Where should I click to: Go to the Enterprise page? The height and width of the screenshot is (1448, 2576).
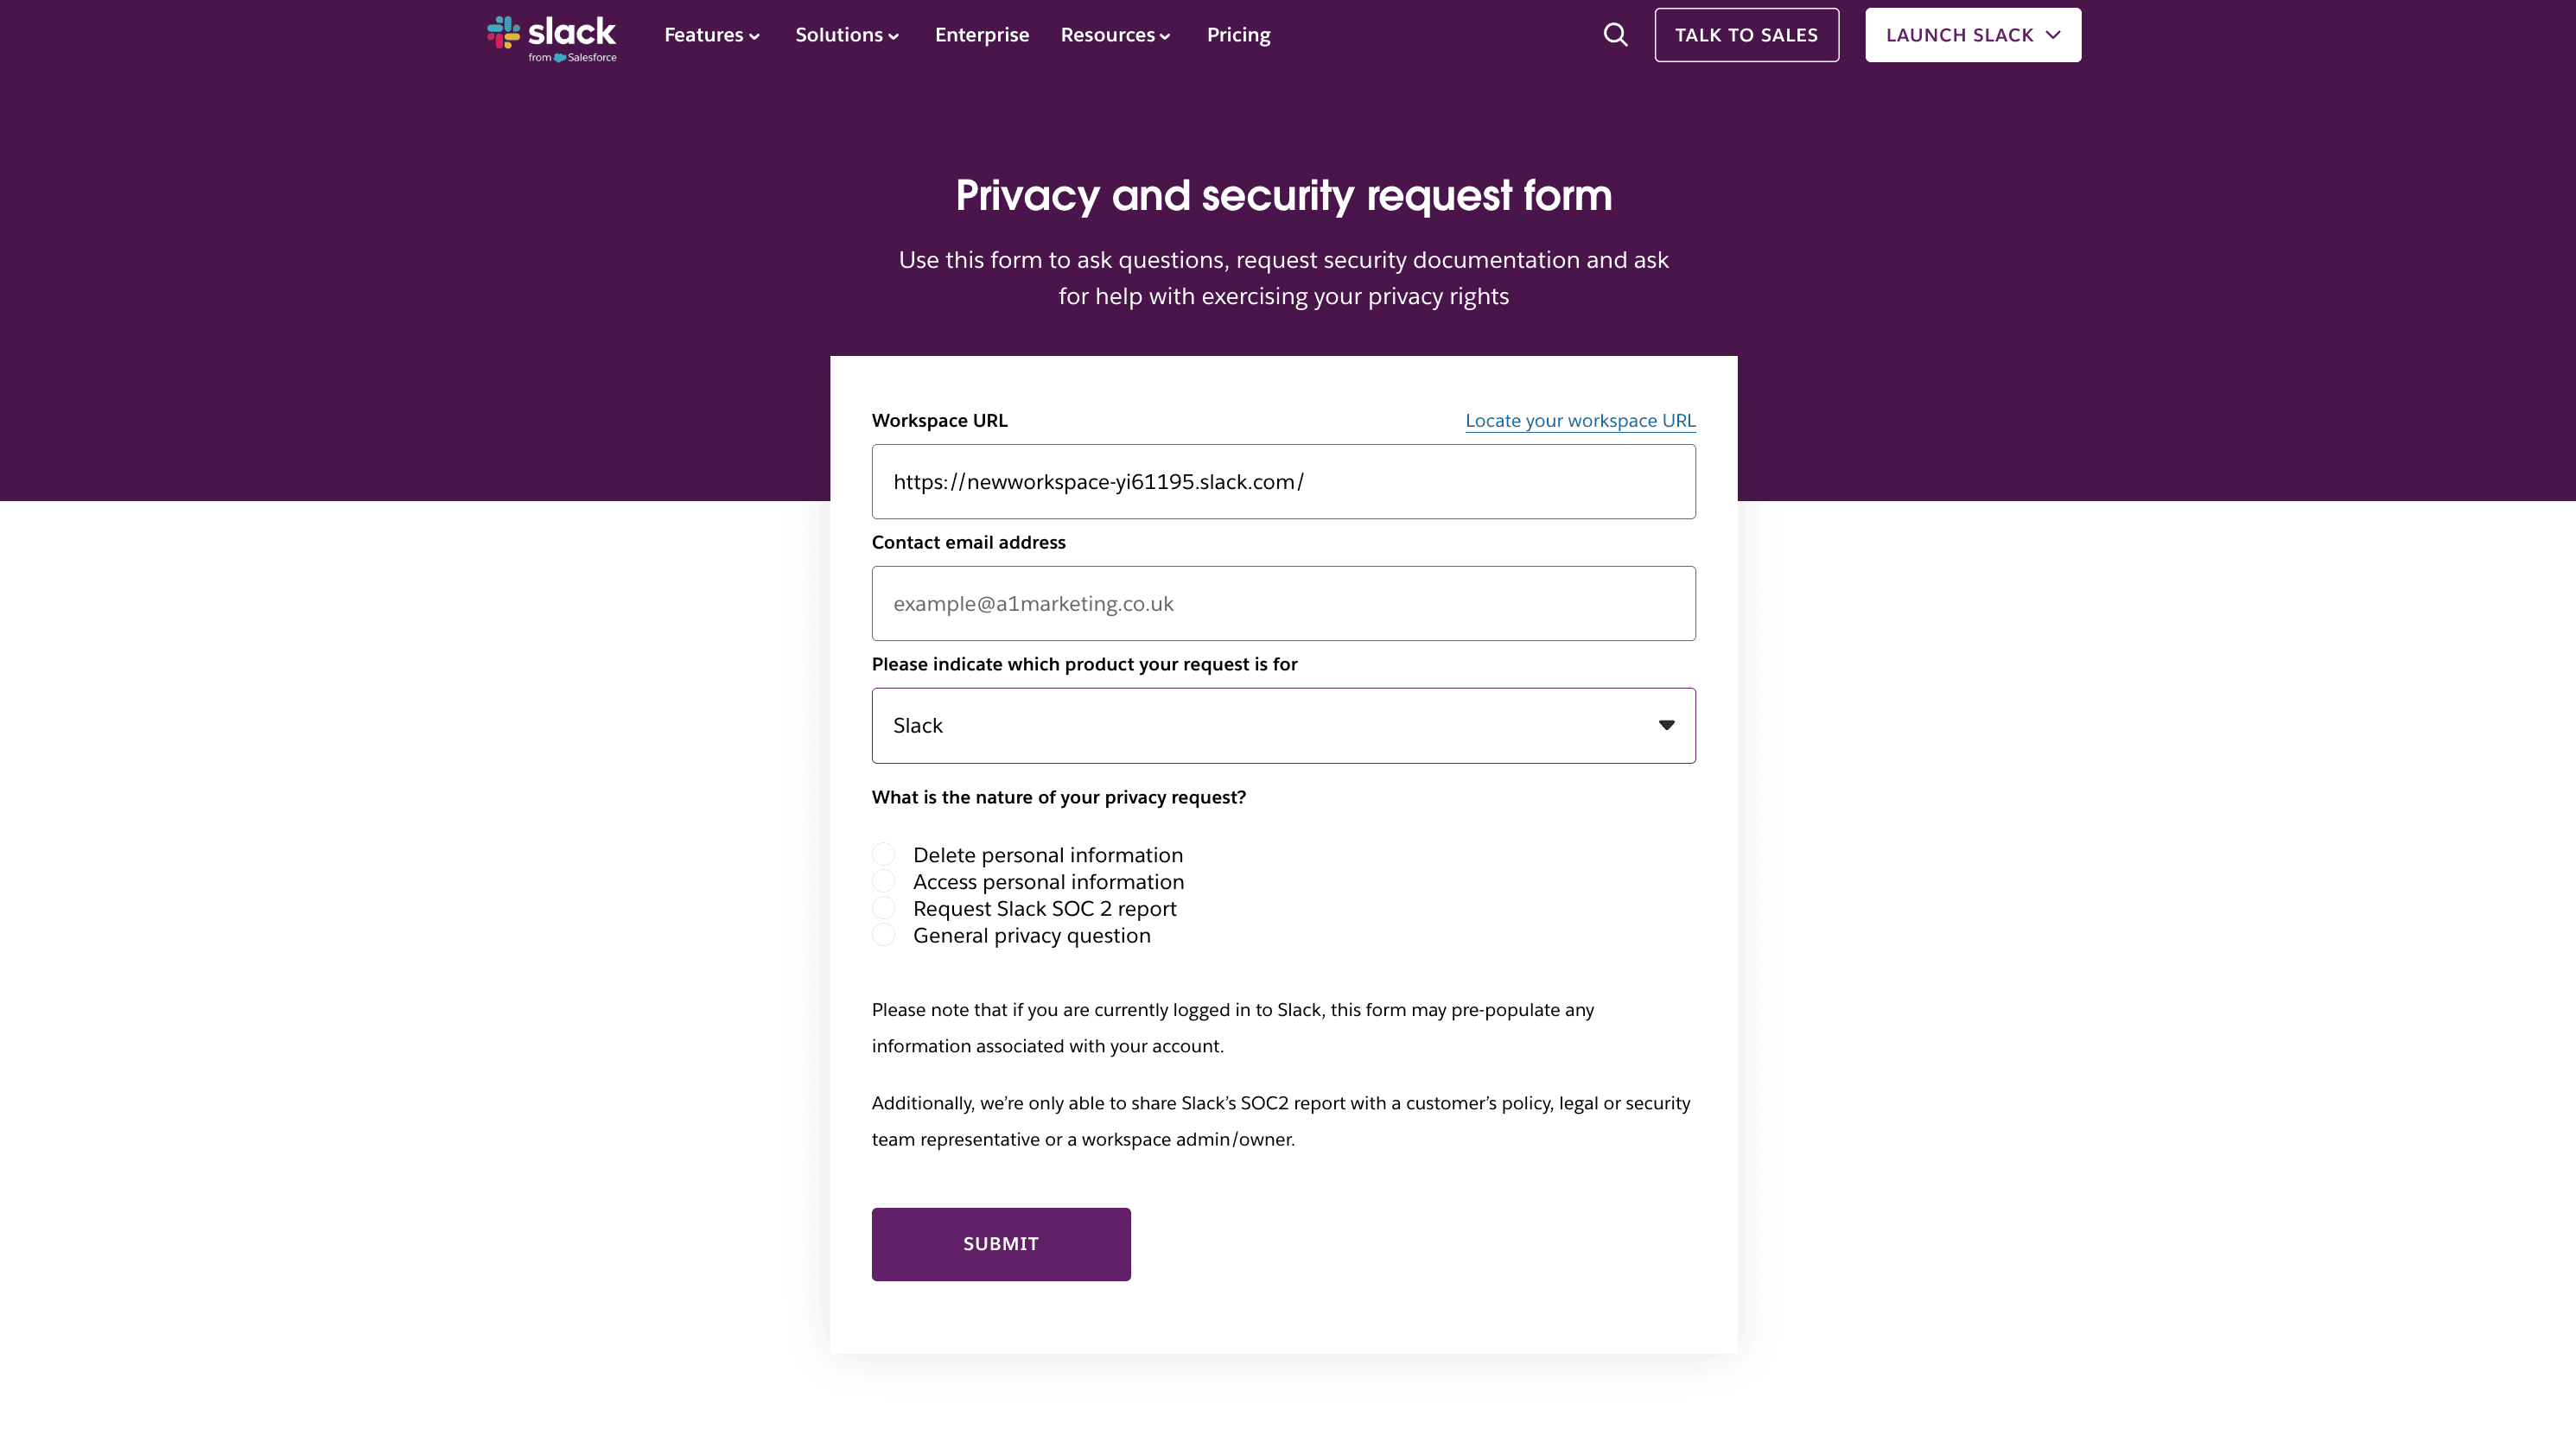tap(981, 35)
